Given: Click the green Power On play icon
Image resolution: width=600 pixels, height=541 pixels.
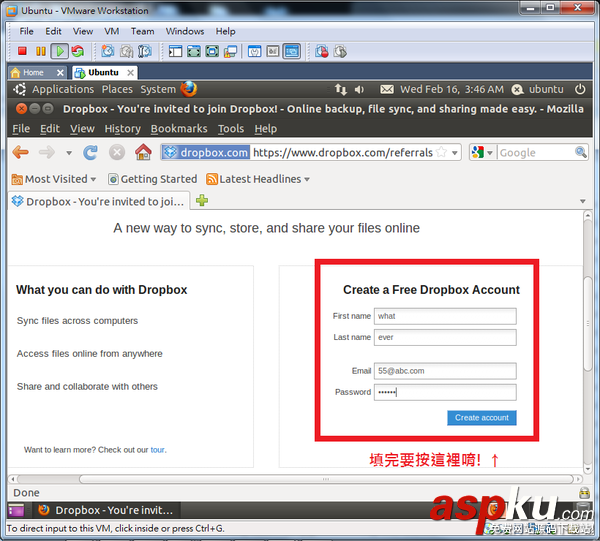Looking at the screenshot, I should tap(60, 51).
